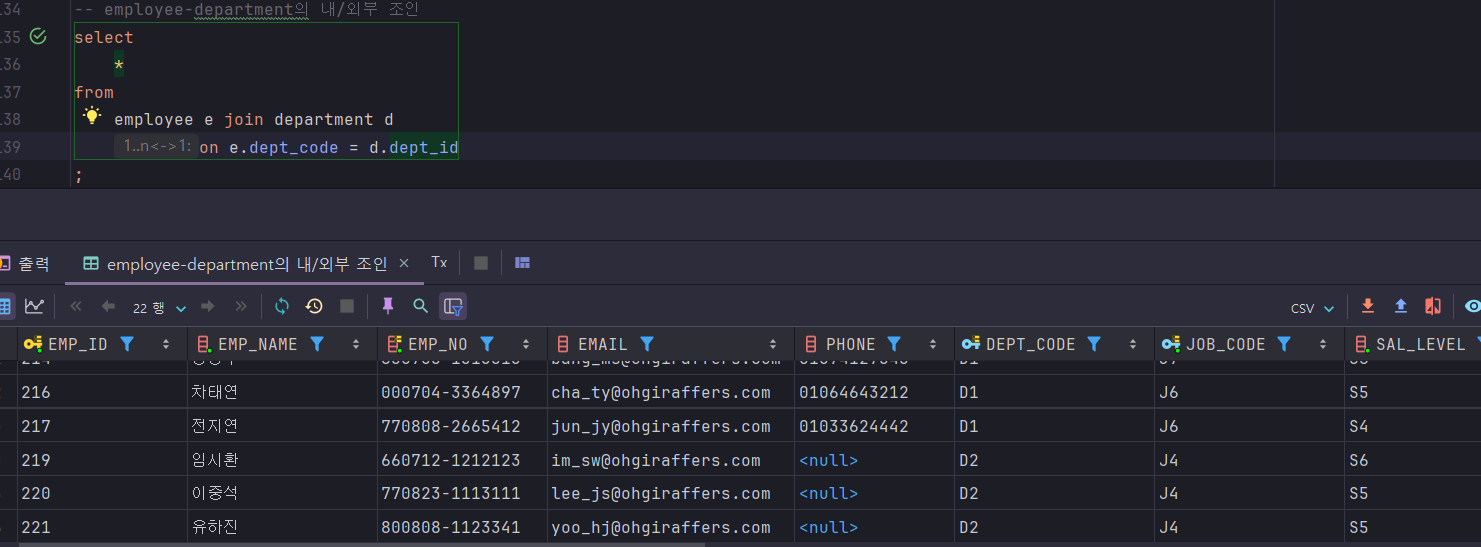Click the yellow lightbulb intention icon
This screenshot has width=1481, height=547.
tap(92, 116)
